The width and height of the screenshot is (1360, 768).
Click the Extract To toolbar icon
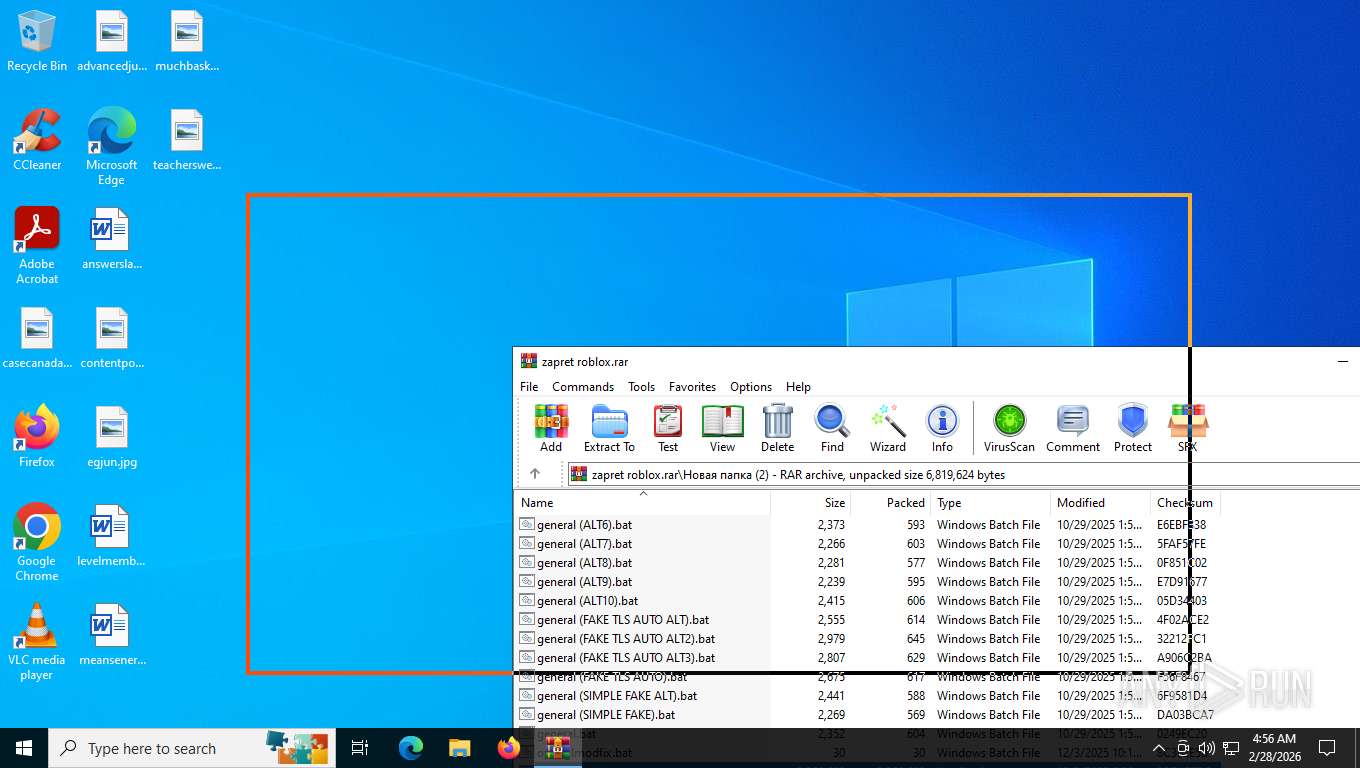[x=609, y=429]
